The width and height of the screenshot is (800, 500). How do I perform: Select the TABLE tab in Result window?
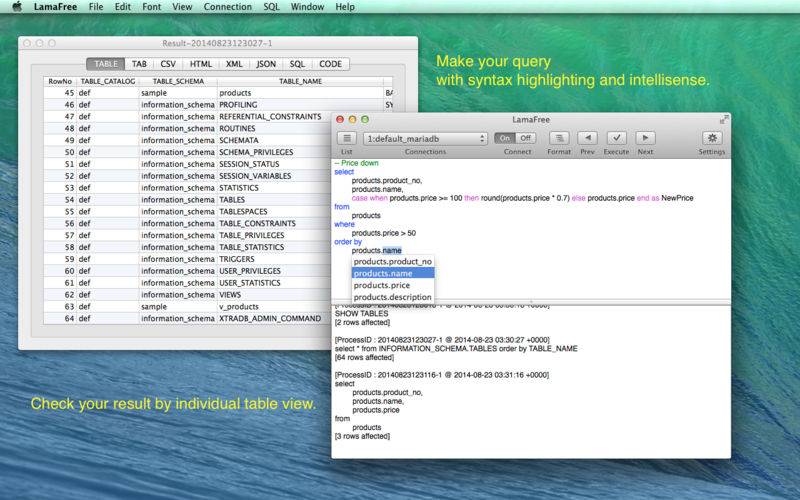106,64
